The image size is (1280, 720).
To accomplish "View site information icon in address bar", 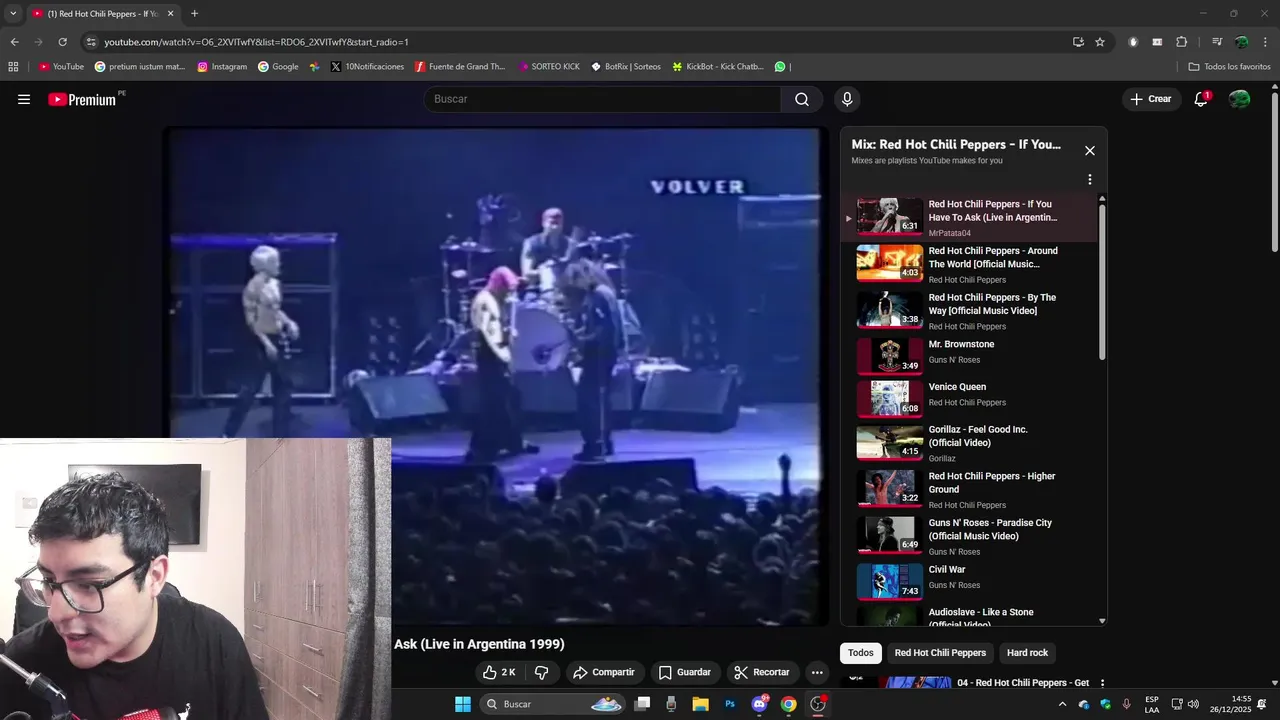I will pyautogui.click(x=91, y=42).
